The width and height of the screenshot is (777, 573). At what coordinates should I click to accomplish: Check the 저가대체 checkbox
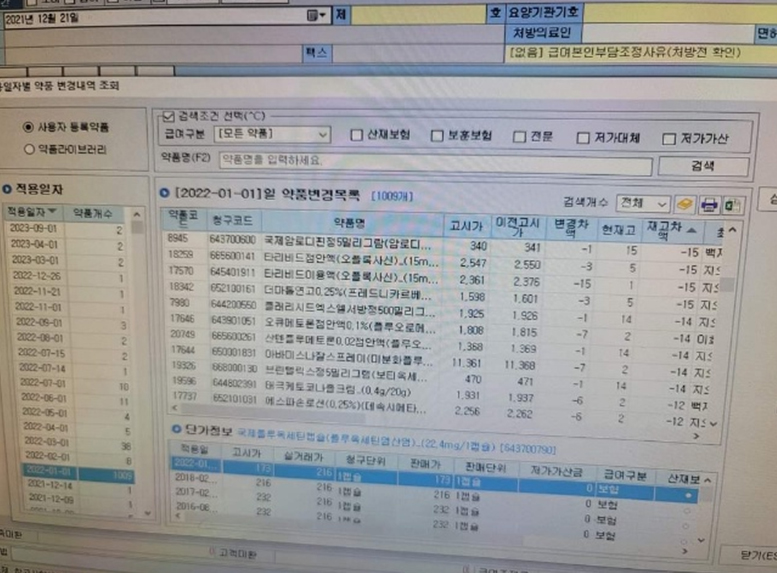(x=583, y=138)
